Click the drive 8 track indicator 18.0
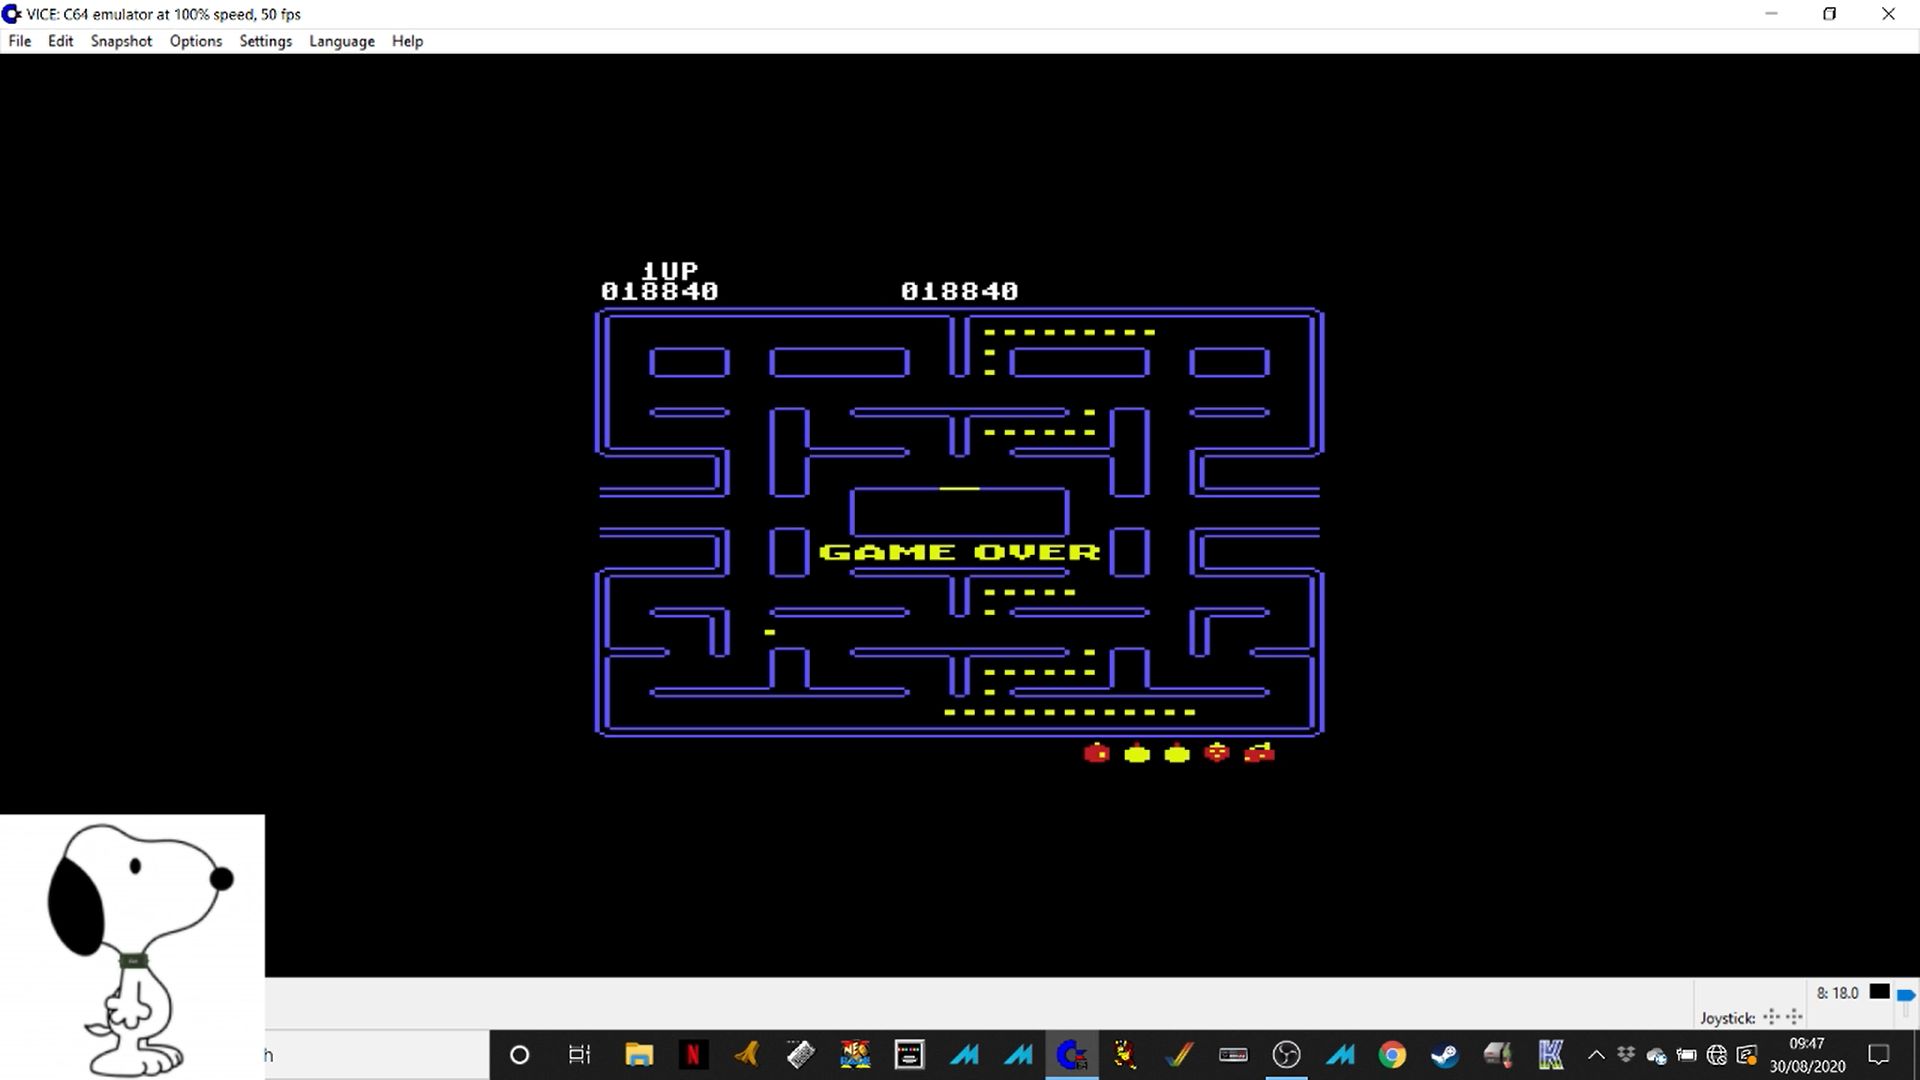The height and width of the screenshot is (1080, 1920). pyautogui.click(x=1838, y=993)
